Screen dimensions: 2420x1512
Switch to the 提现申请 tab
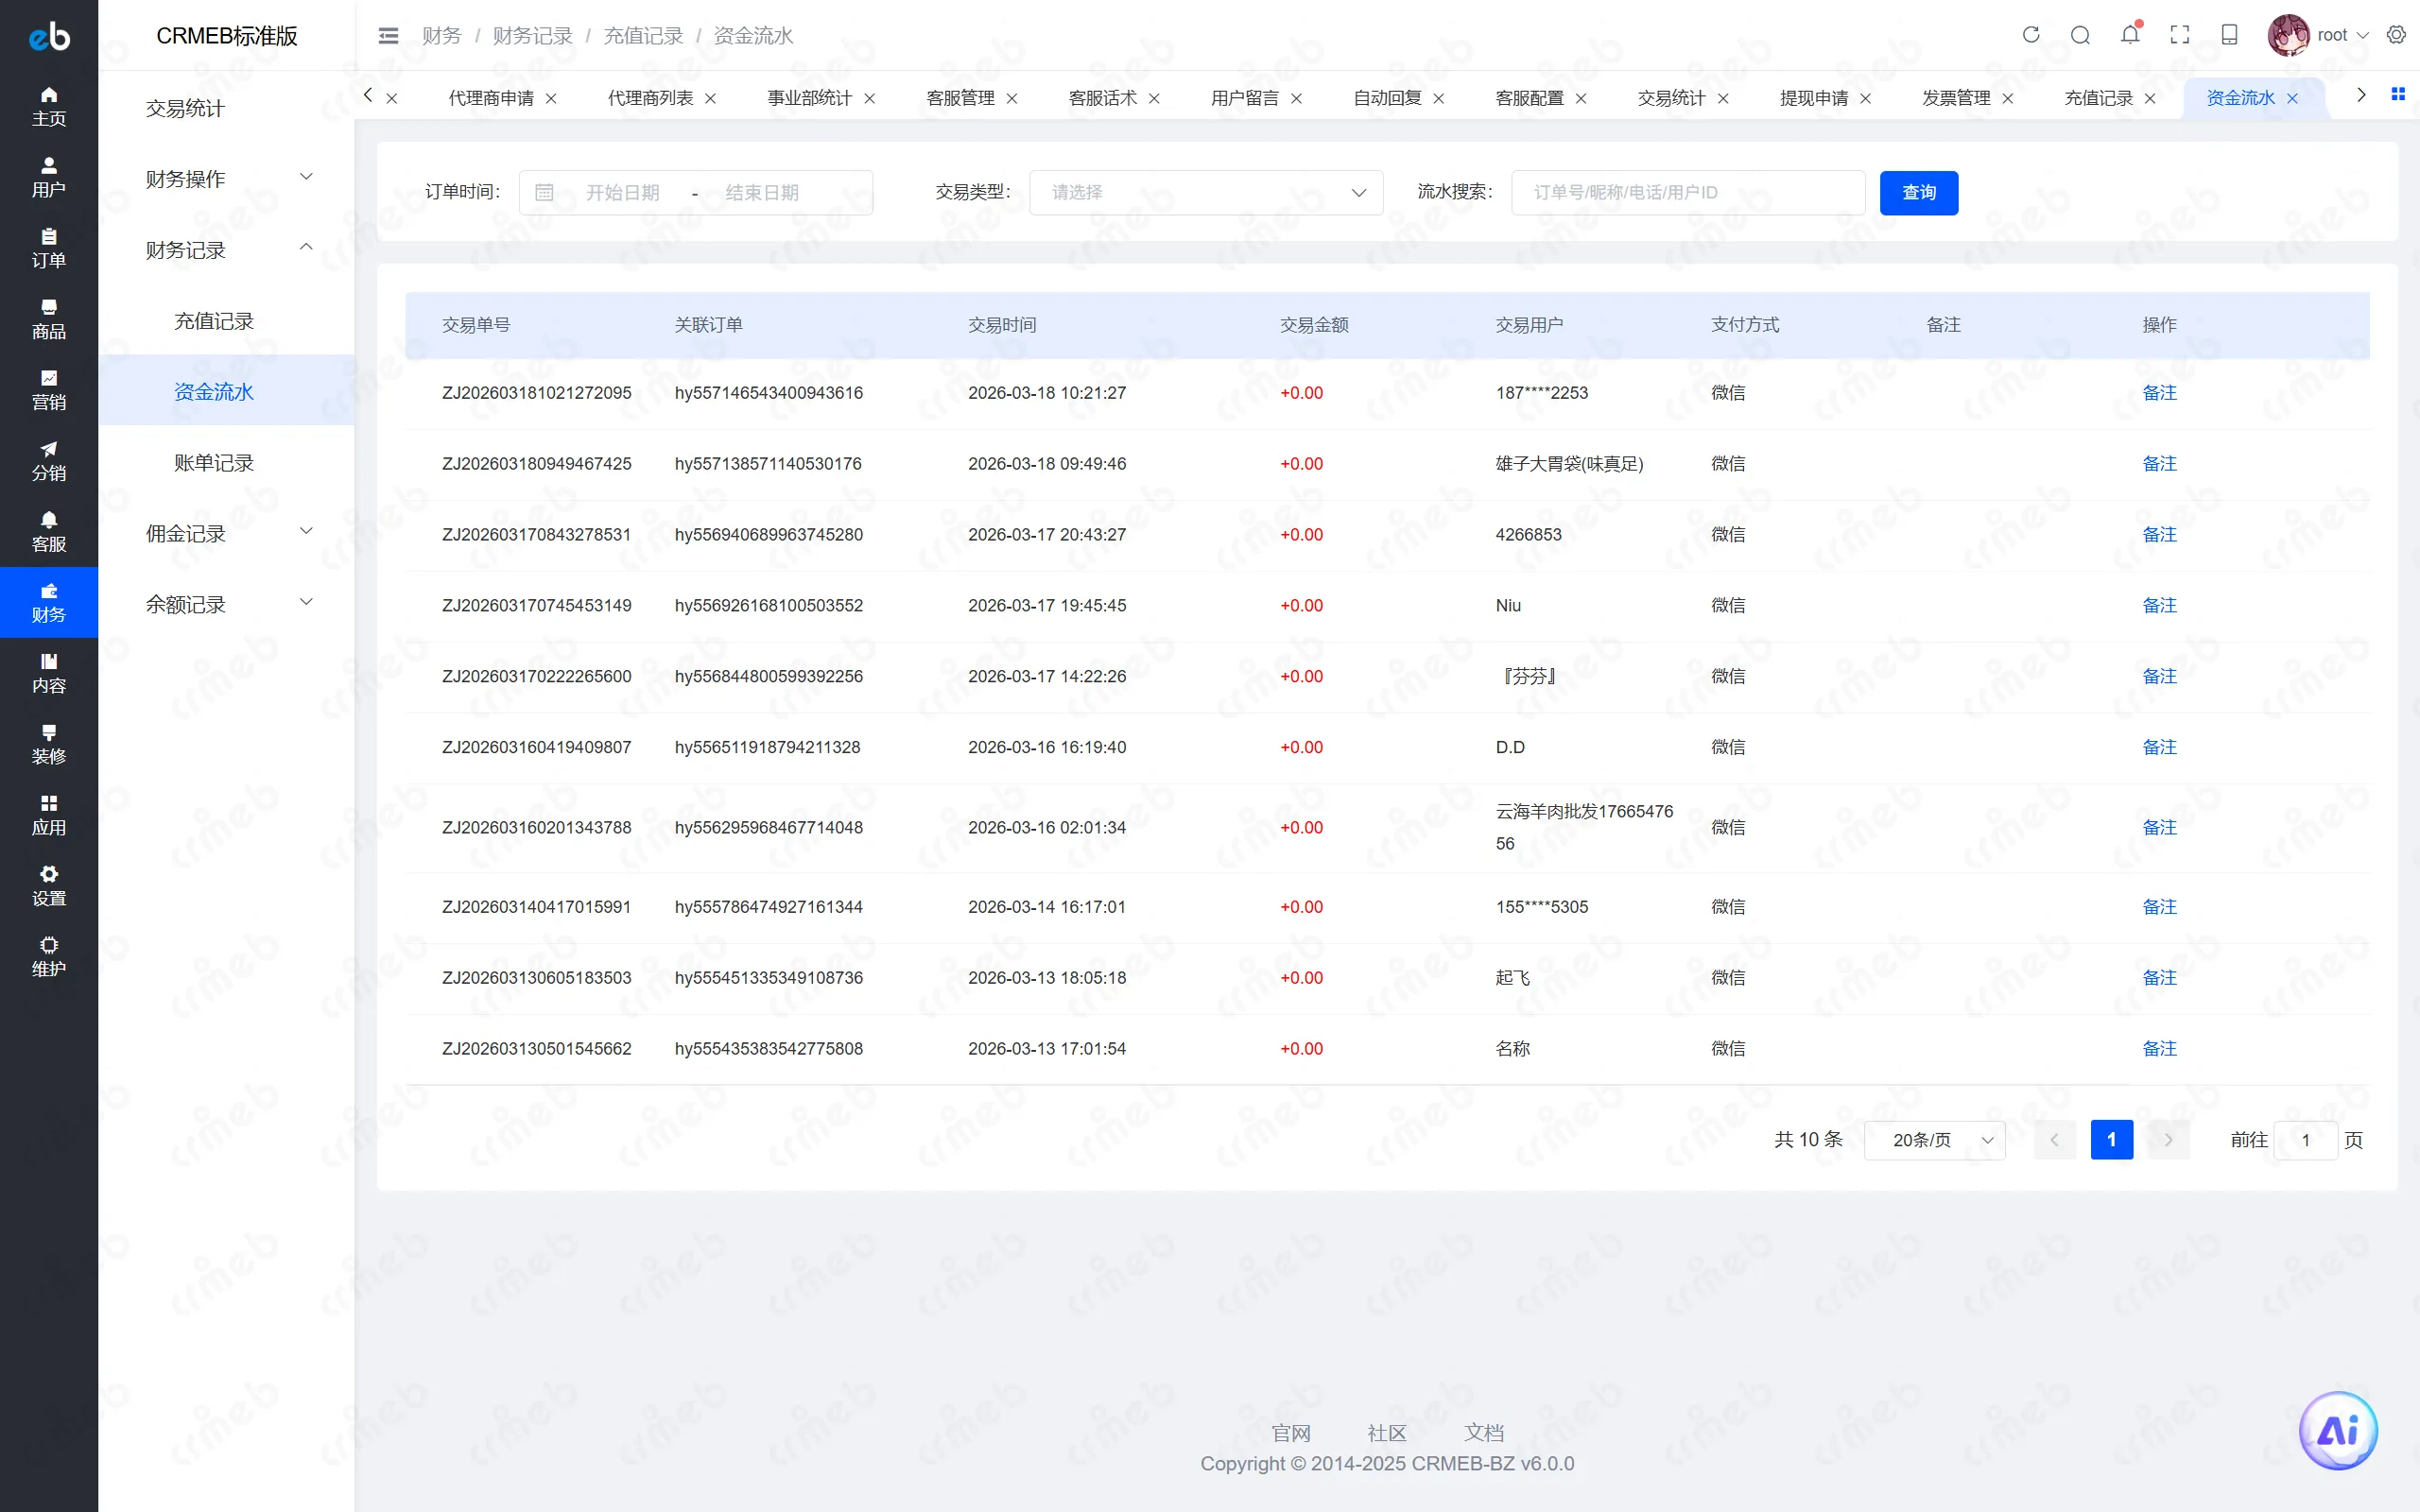tap(1814, 98)
